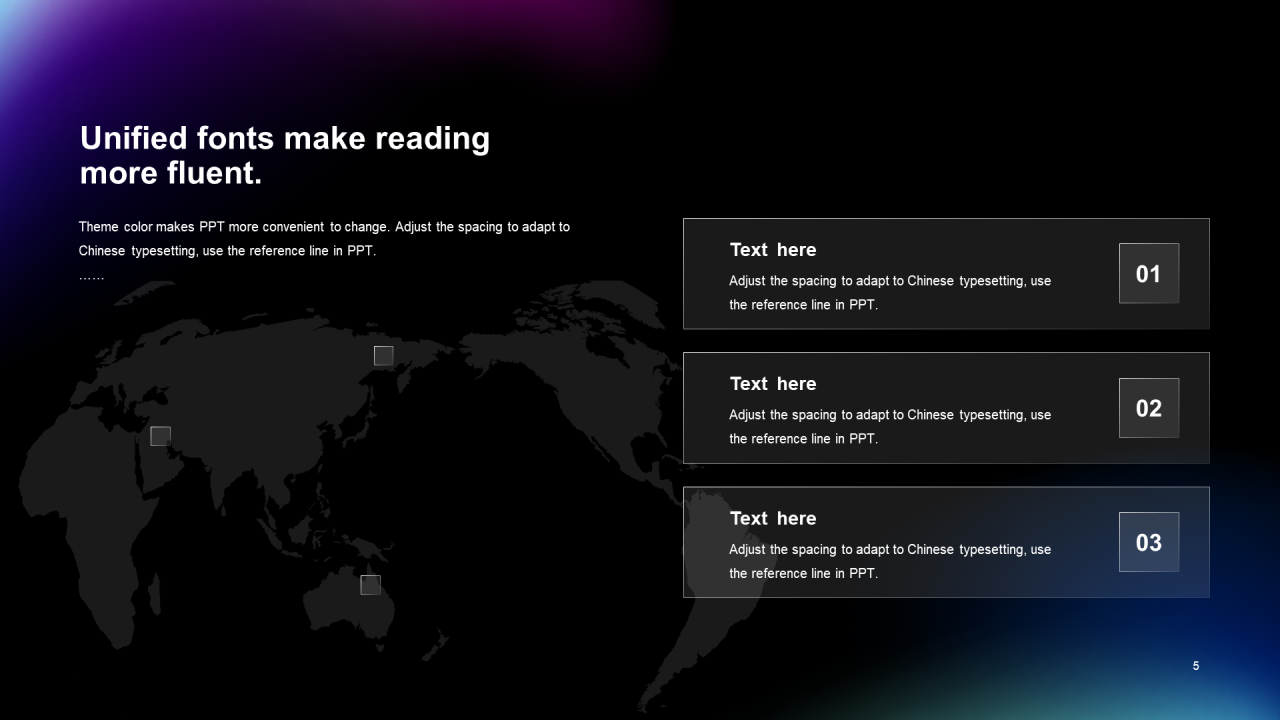The image size is (1280, 720).
Task: Select the map marker square over northeast Asia
Action: 384,356
